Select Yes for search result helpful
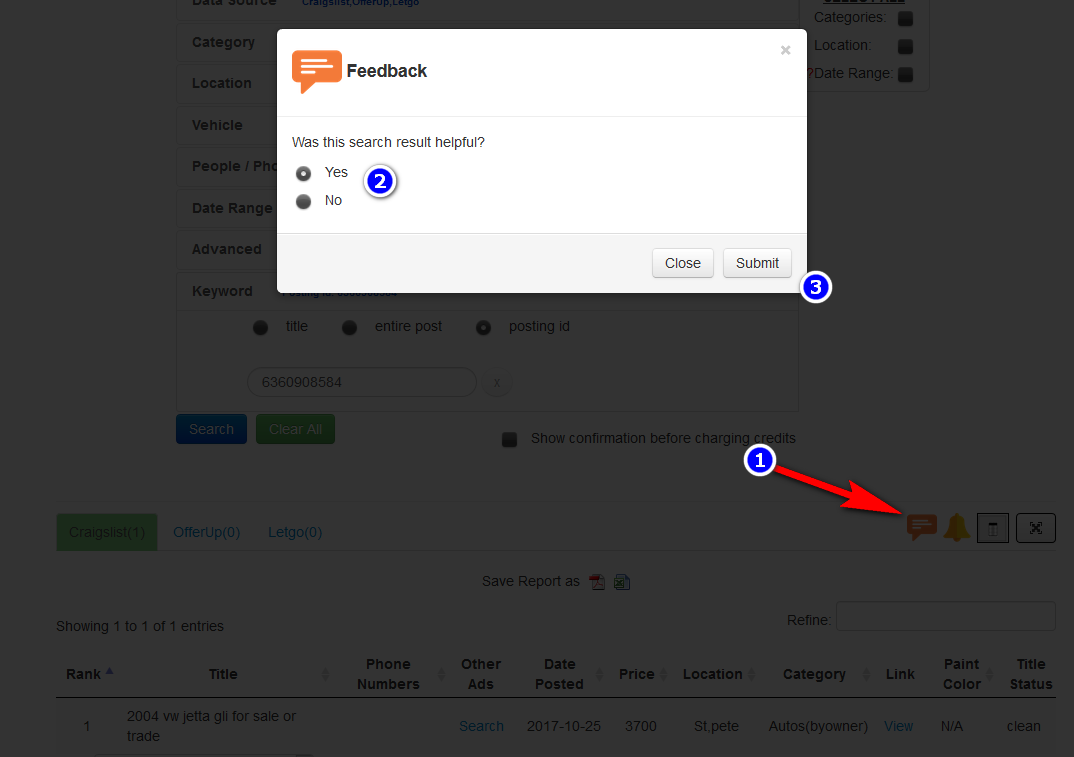Viewport: 1074px width, 757px height. (303, 172)
